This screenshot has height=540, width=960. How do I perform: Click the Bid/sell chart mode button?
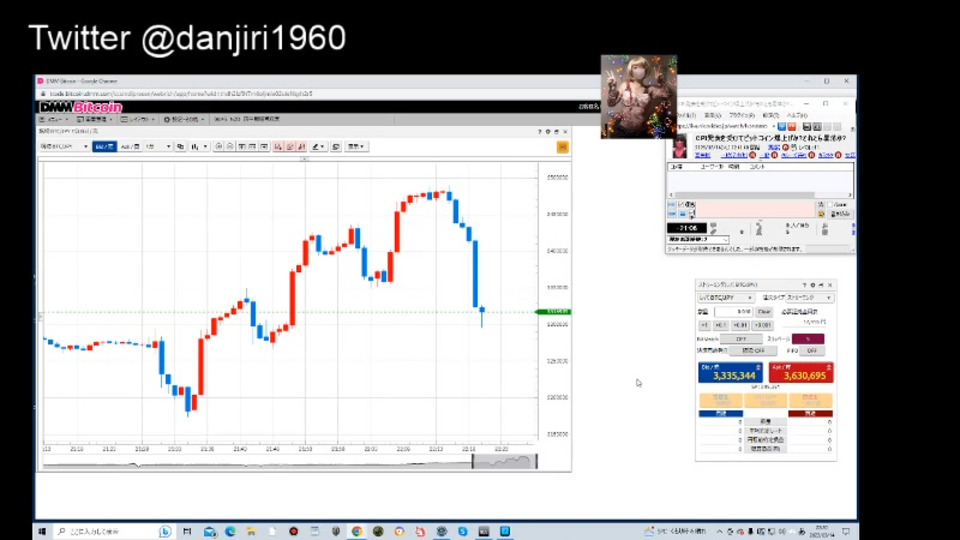pyautogui.click(x=104, y=147)
